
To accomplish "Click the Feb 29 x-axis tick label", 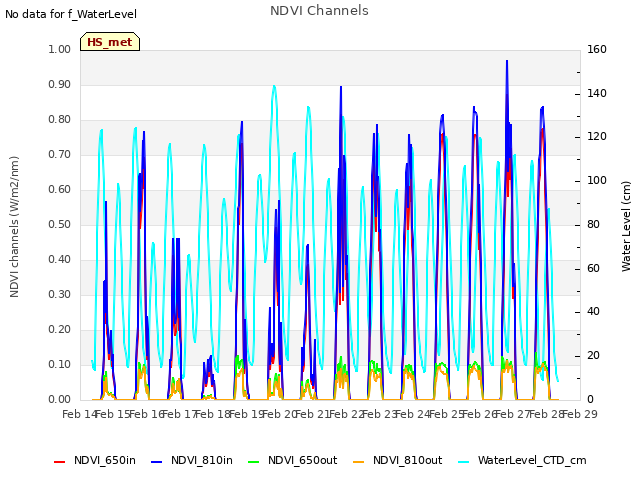I will tap(580, 414).
